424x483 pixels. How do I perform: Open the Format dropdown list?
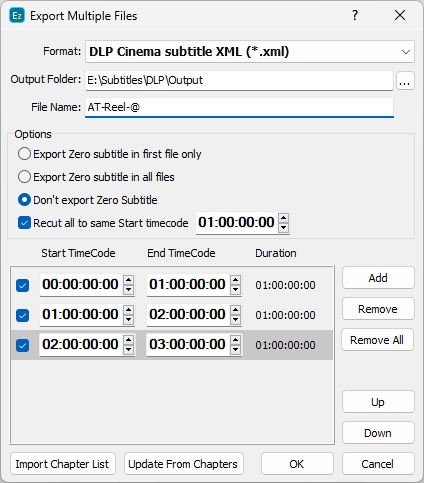[x=250, y=52]
